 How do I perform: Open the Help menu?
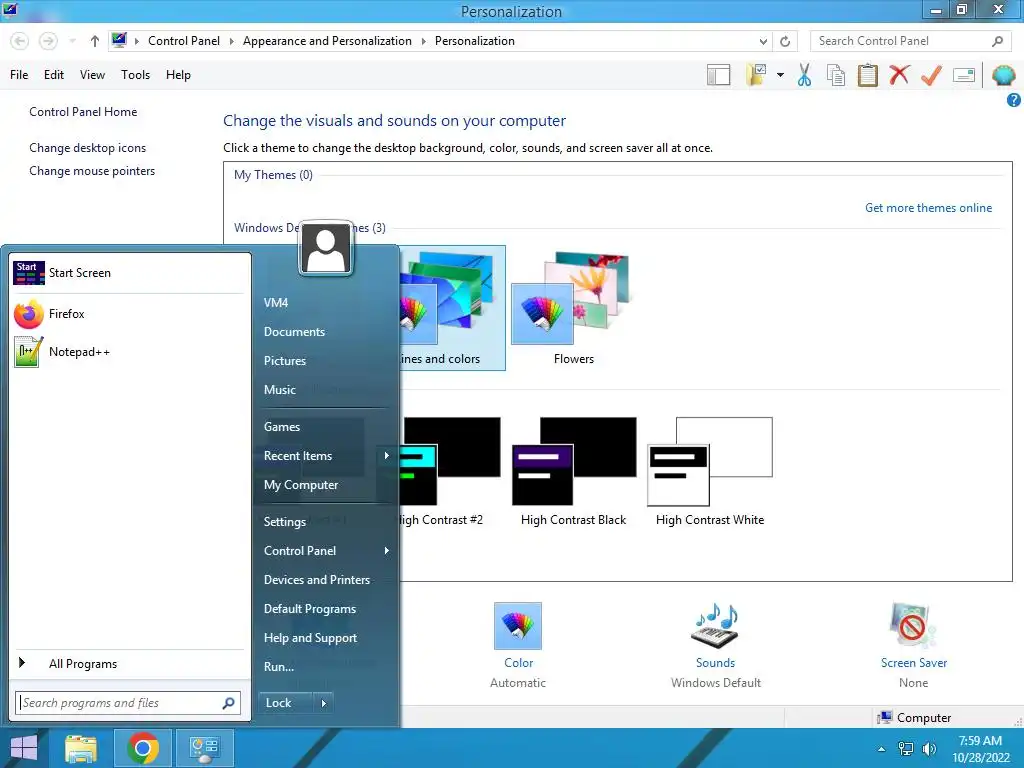coord(178,75)
